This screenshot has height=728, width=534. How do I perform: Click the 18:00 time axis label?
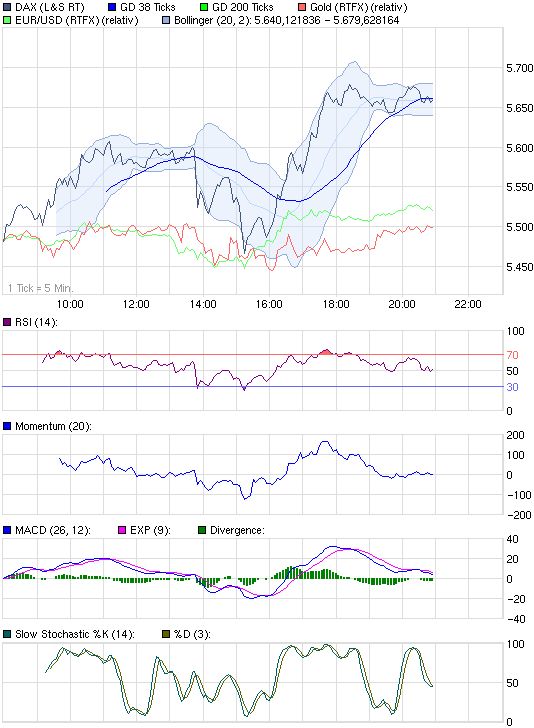click(x=336, y=304)
